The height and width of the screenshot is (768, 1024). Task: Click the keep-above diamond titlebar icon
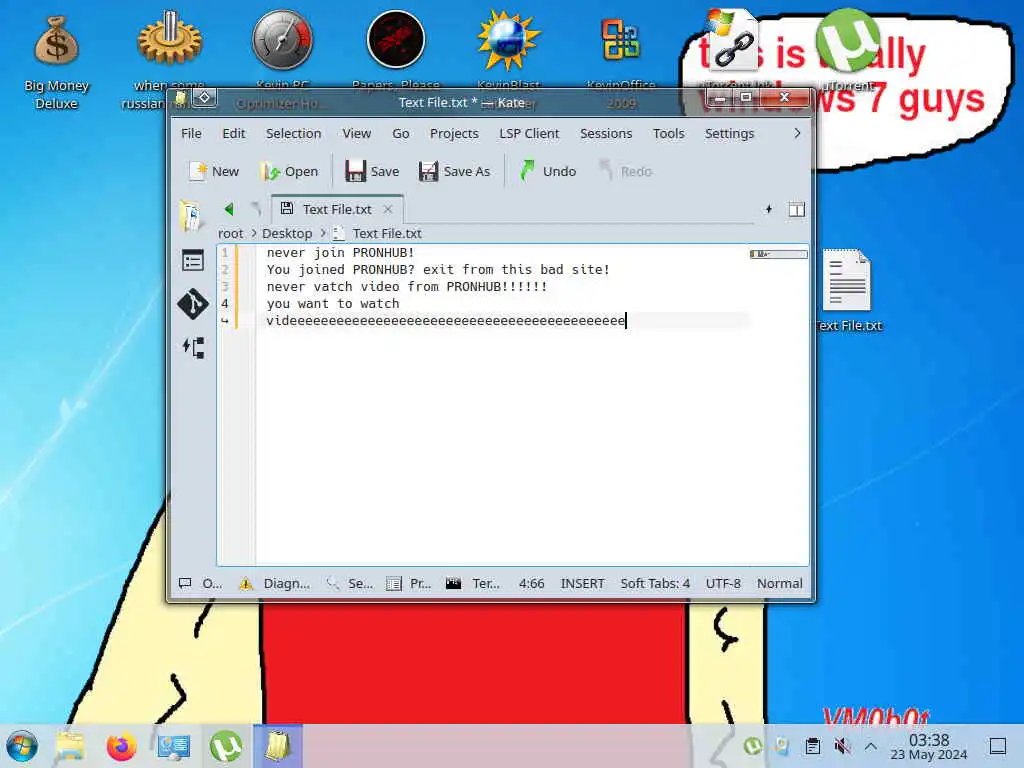(x=204, y=98)
